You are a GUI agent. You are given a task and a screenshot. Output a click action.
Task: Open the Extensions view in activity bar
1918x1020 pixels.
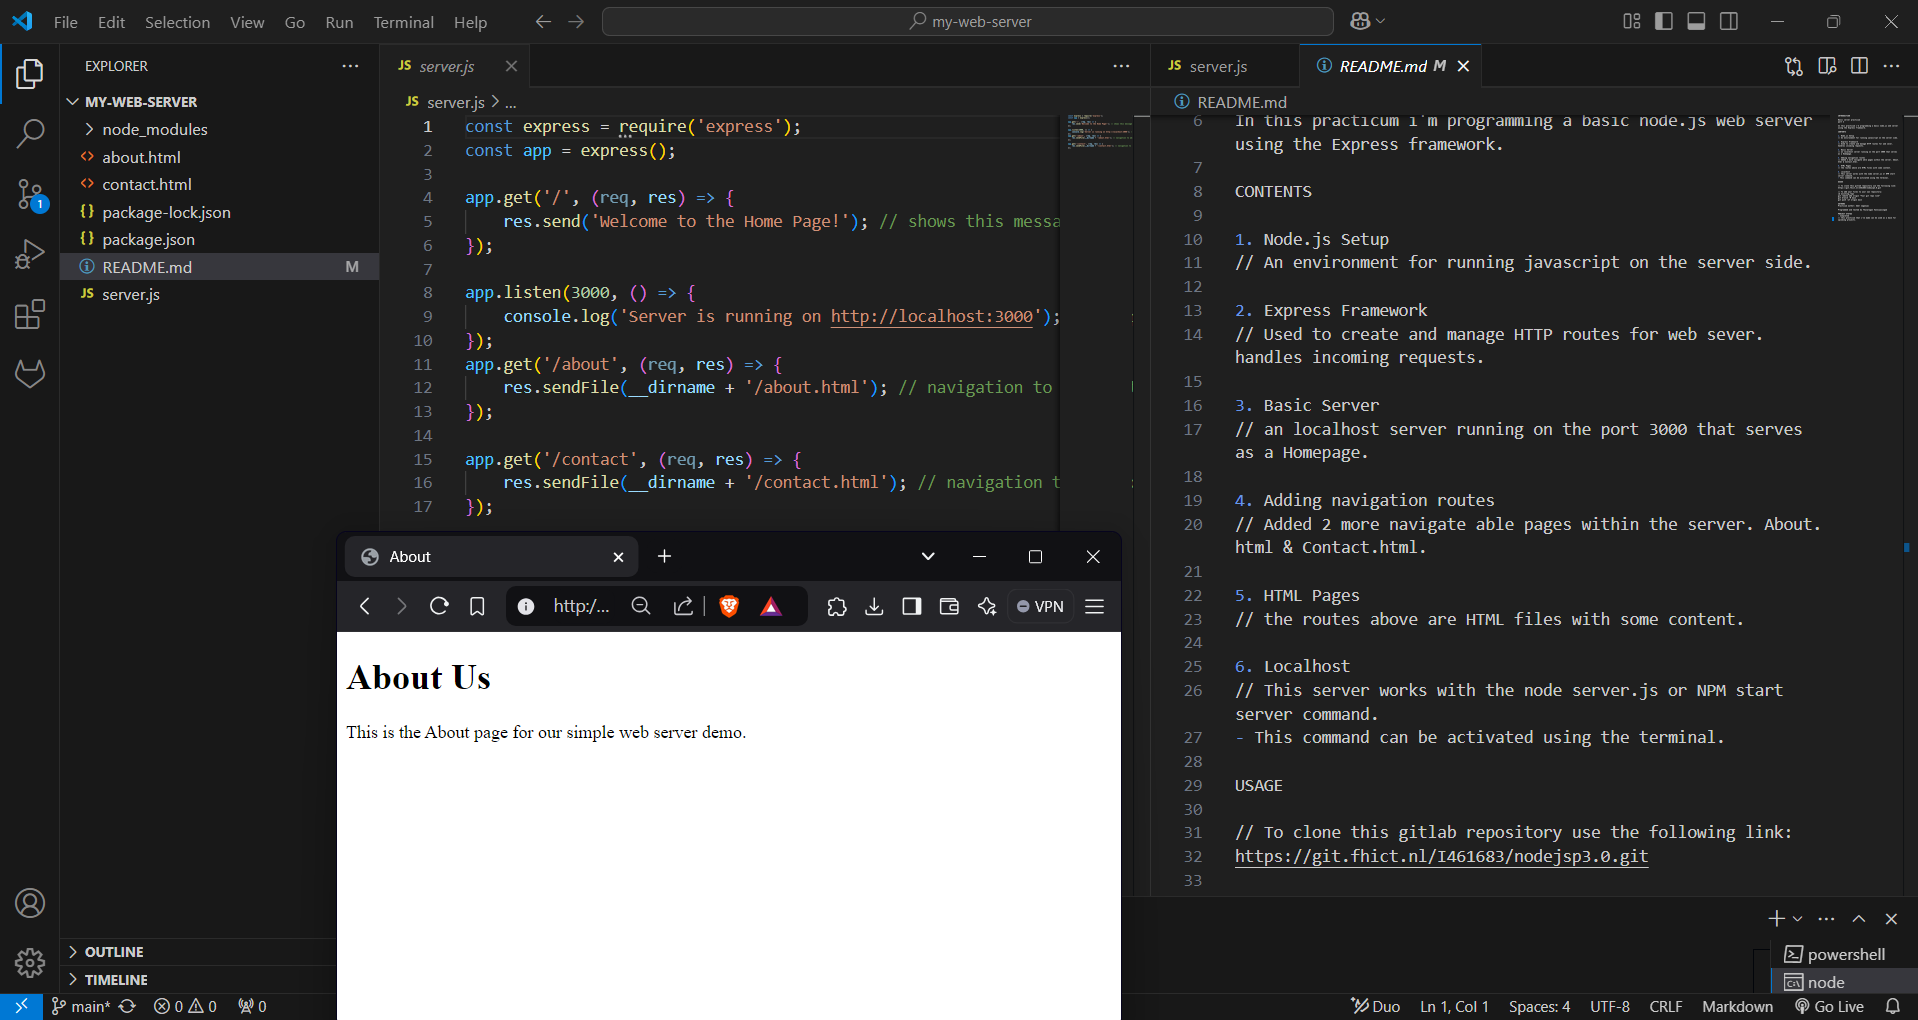30,315
